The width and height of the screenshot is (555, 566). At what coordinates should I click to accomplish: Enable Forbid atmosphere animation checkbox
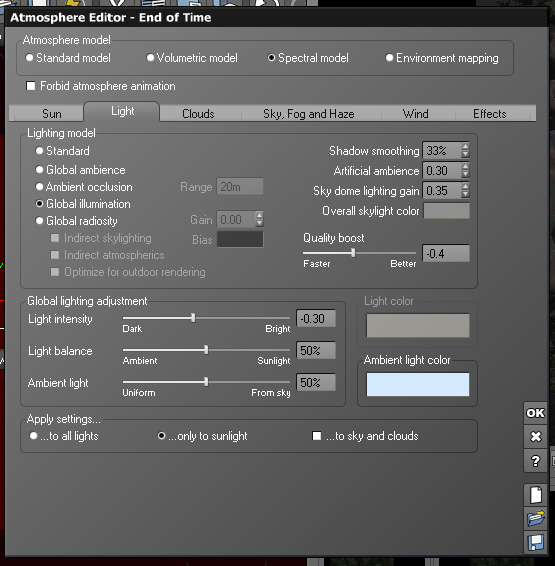click(31, 86)
